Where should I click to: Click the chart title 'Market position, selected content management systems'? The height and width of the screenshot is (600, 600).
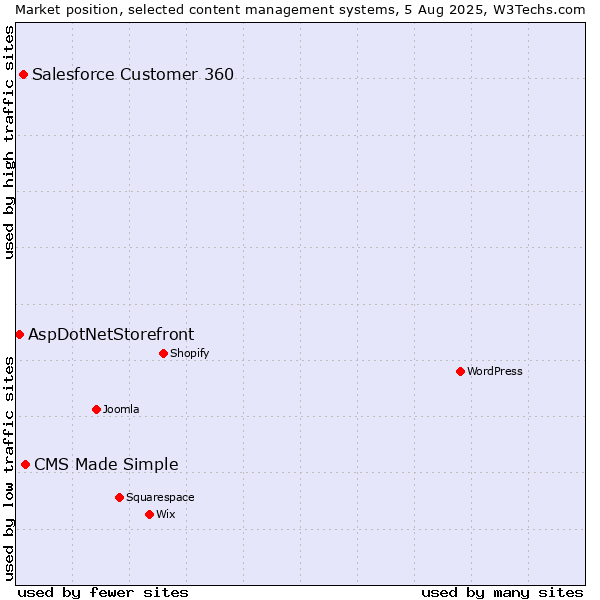click(x=207, y=10)
